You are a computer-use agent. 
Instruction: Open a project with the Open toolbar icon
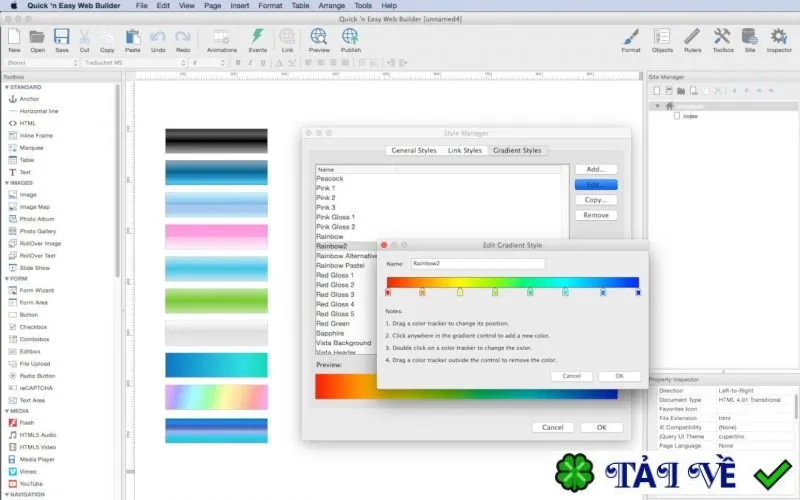pyautogui.click(x=37, y=40)
